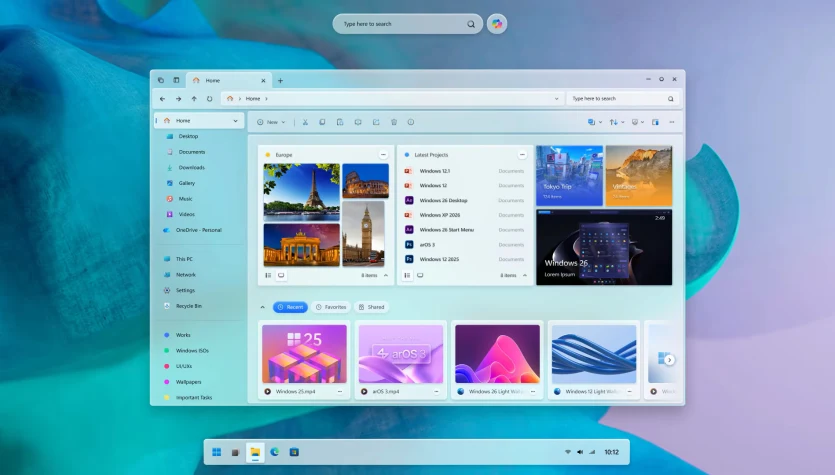
Task: Select the Shared tab
Action: tap(371, 307)
